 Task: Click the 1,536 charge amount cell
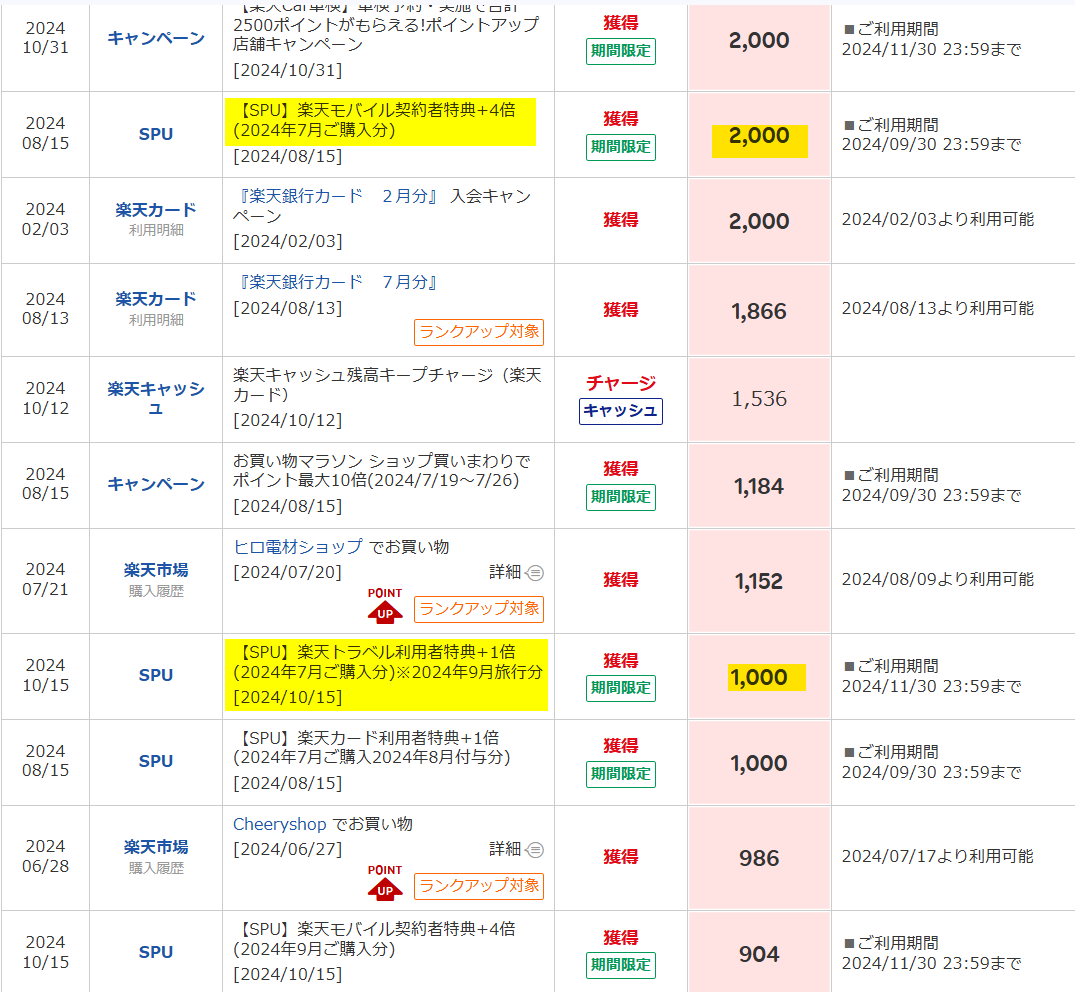(x=759, y=399)
